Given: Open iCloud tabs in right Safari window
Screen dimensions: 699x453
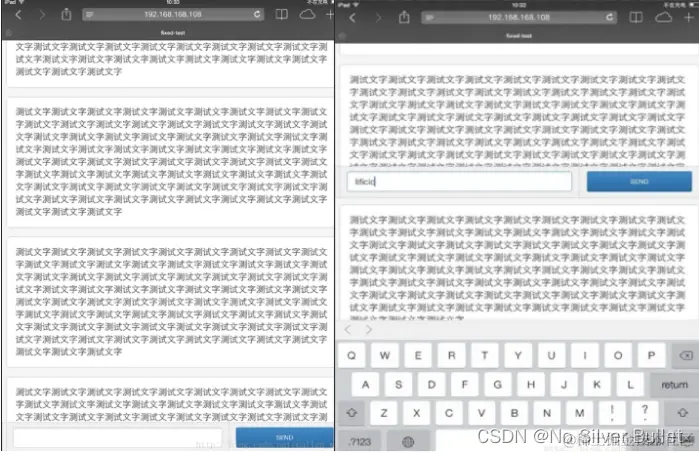Looking at the screenshot, I should (x=663, y=17).
